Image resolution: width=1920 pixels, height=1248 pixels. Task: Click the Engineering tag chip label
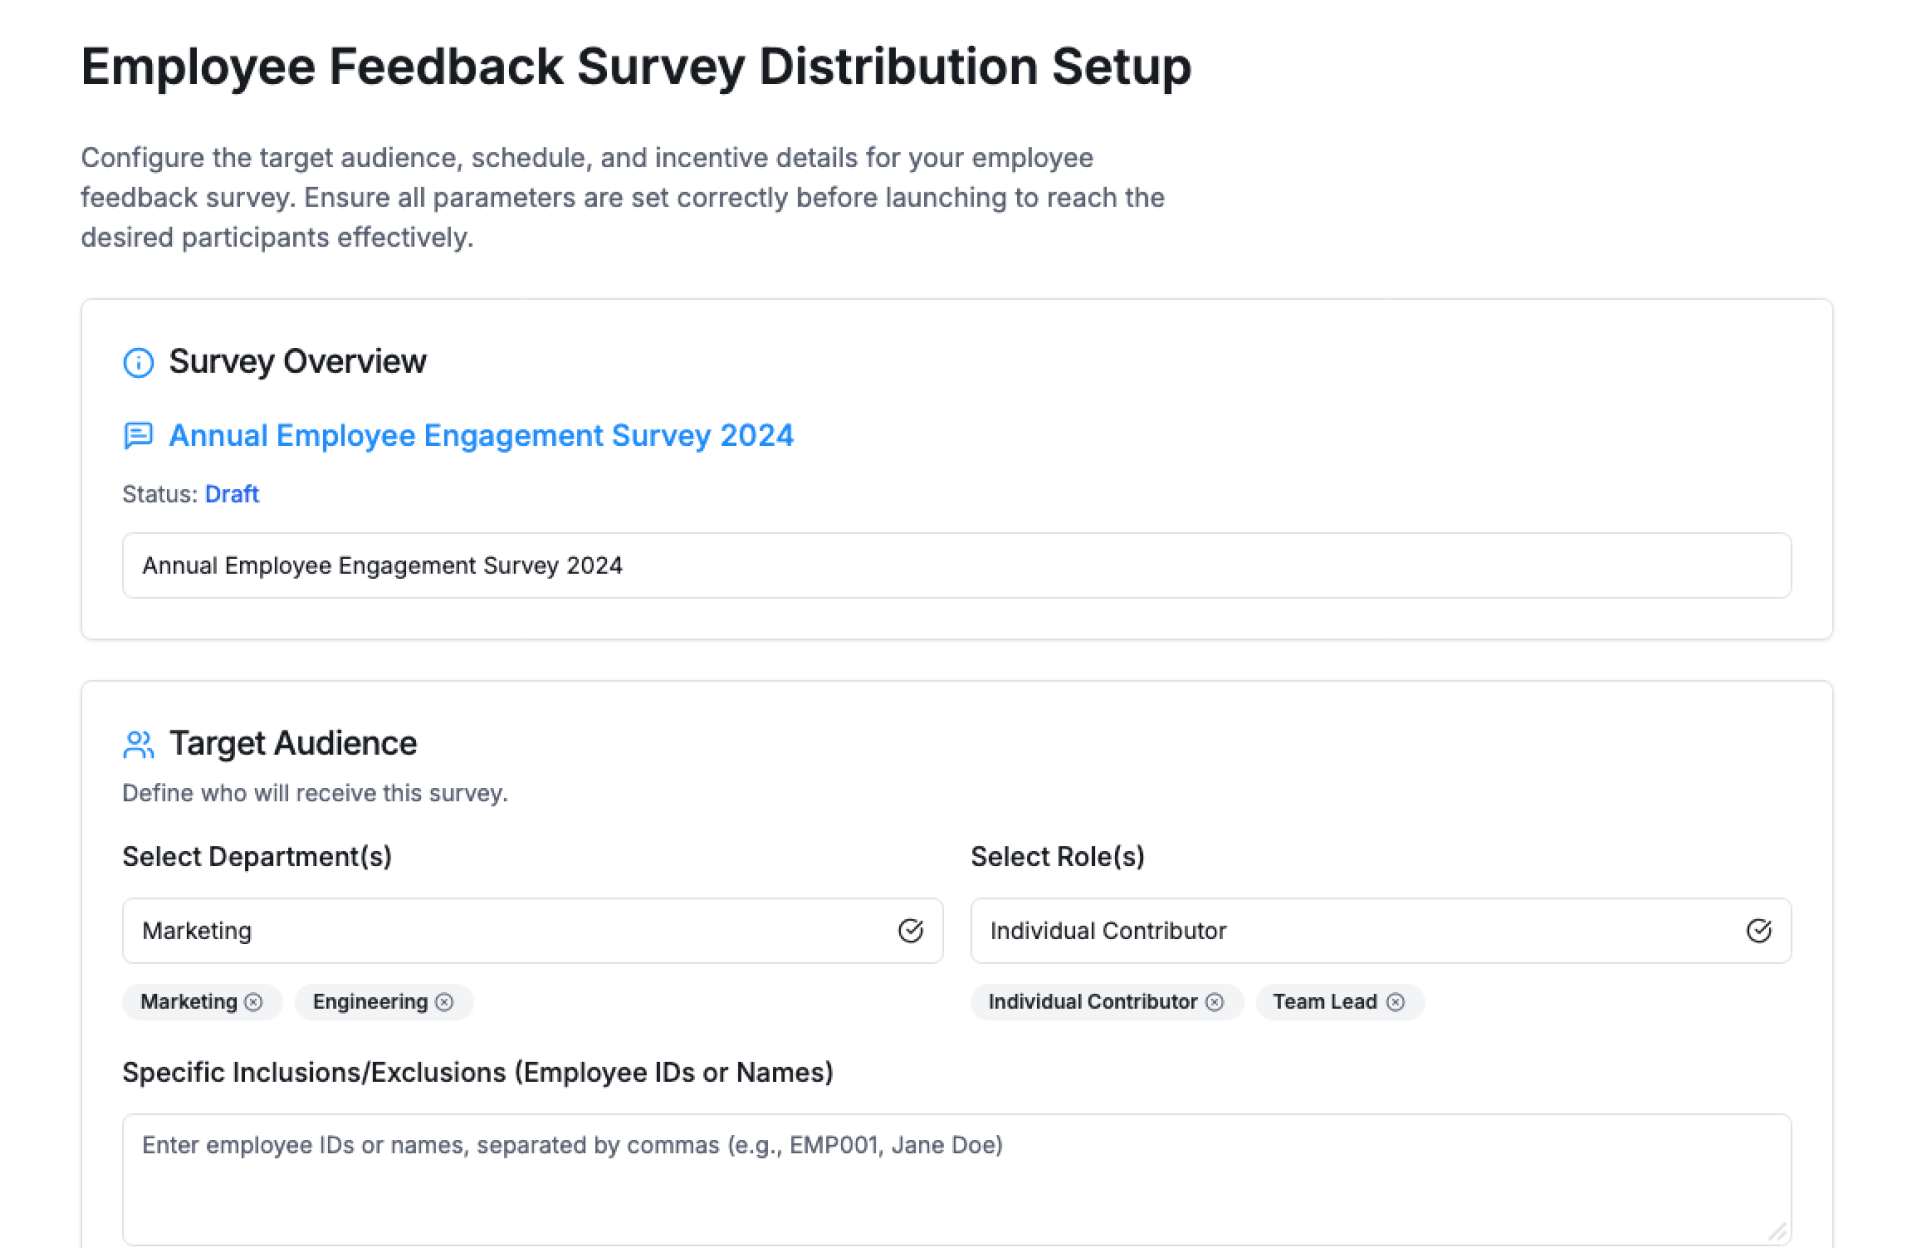(370, 1002)
